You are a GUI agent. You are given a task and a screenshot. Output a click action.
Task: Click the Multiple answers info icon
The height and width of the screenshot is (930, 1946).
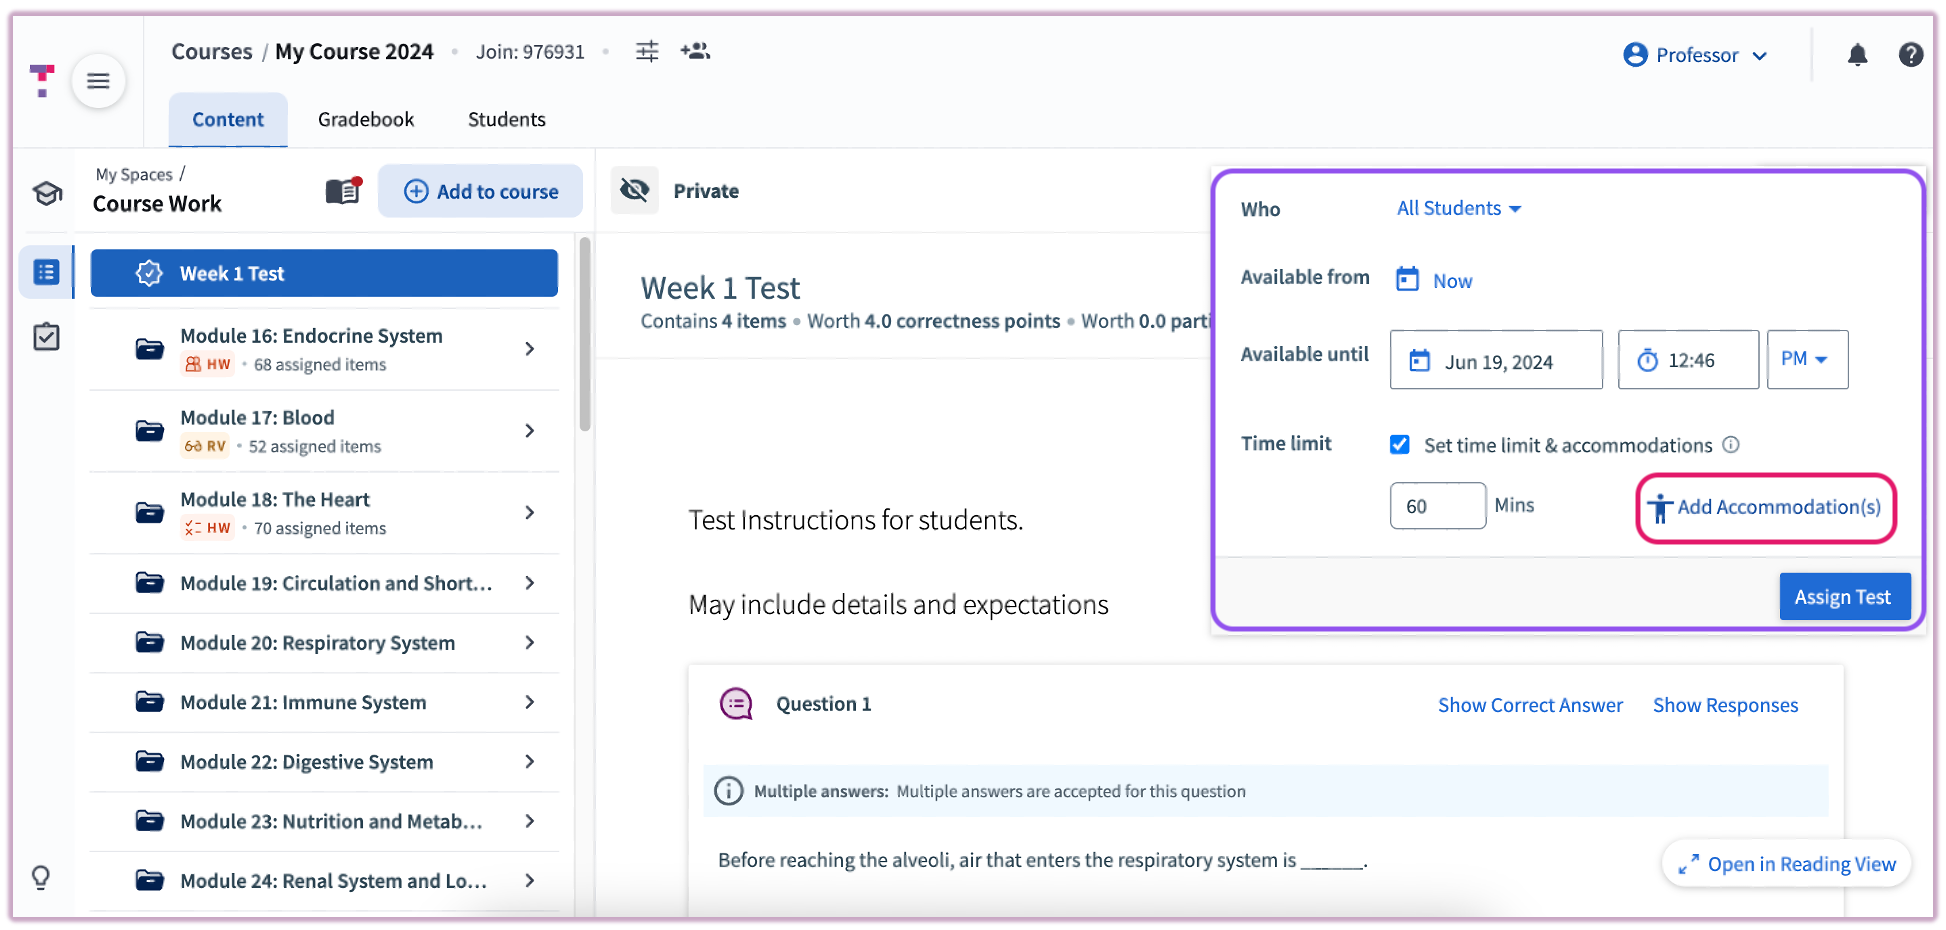click(x=729, y=791)
